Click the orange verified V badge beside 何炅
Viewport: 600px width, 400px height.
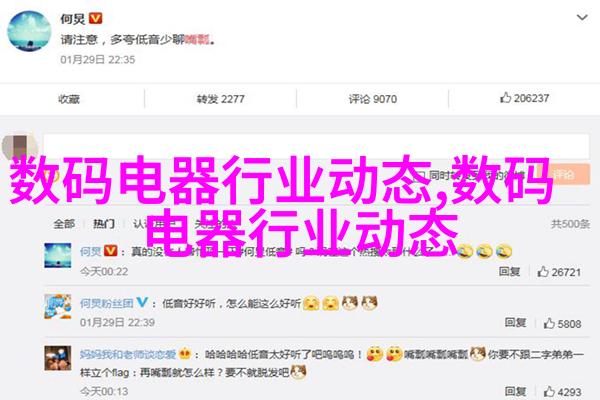[95, 18]
